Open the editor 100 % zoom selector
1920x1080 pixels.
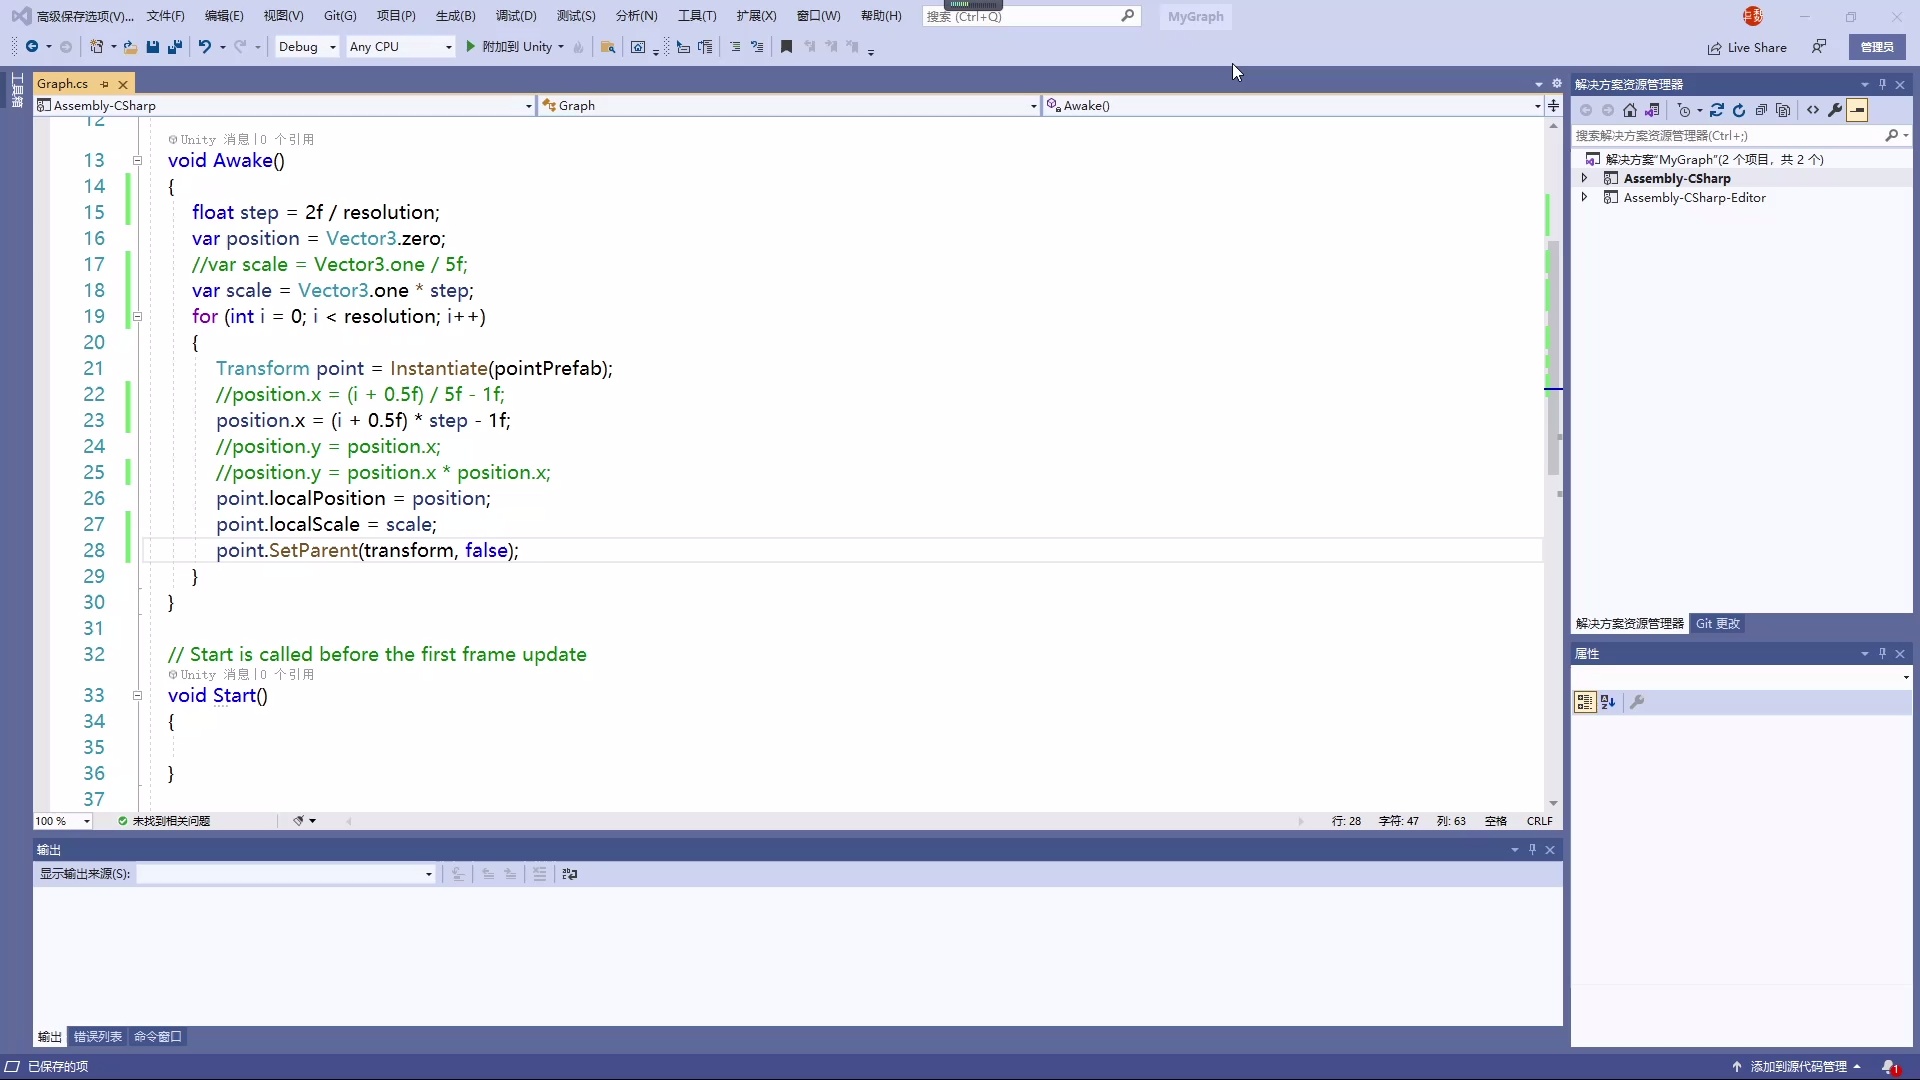pyautogui.click(x=87, y=821)
